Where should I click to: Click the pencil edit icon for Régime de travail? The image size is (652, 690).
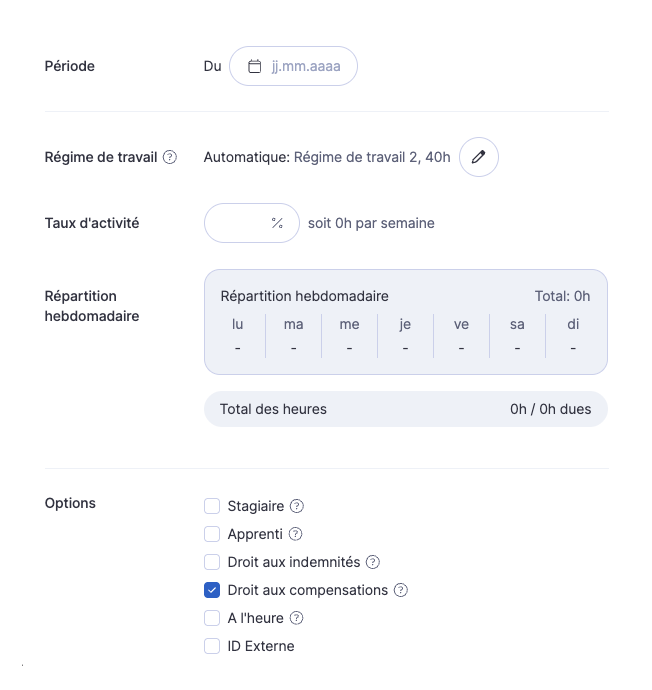point(479,157)
